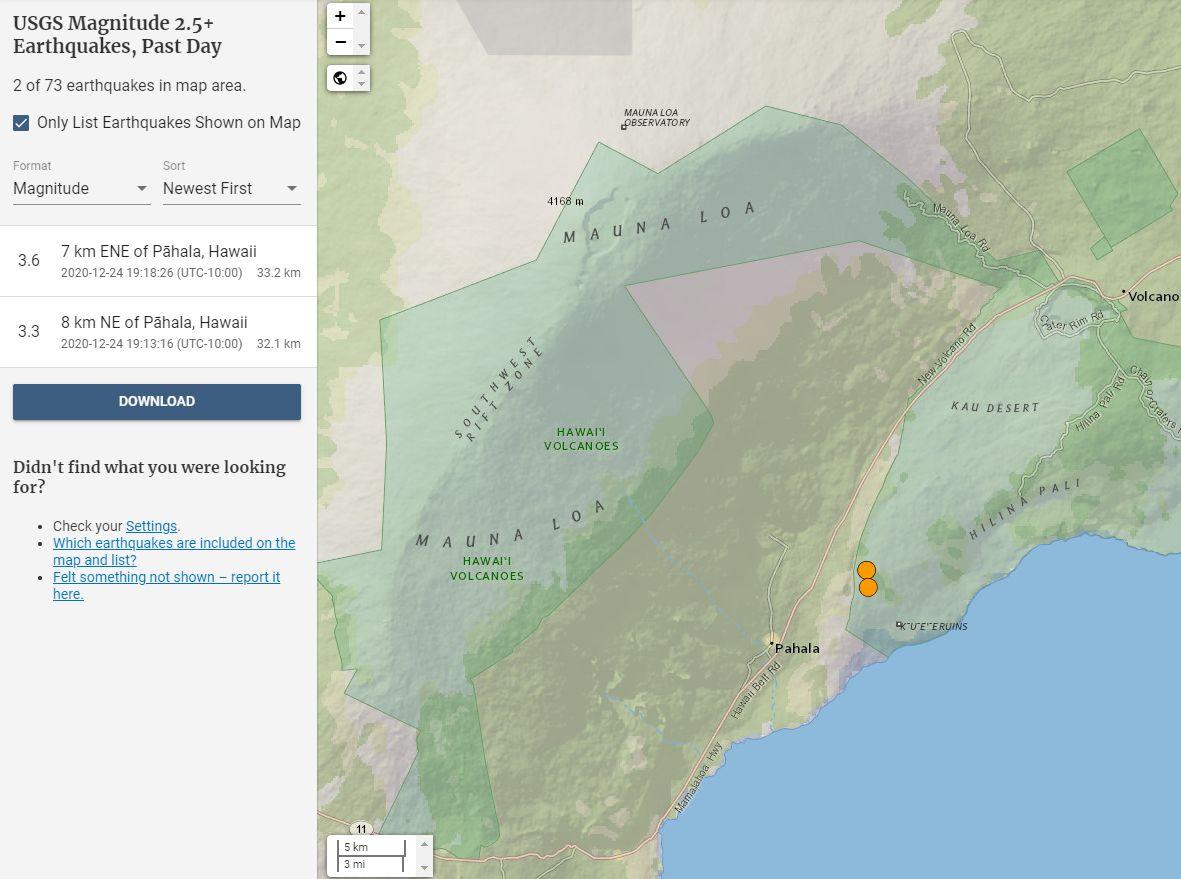Click the lower orange earthquake marker on the map
Screen dimensions: 1181x879
(x=868, y=588)
